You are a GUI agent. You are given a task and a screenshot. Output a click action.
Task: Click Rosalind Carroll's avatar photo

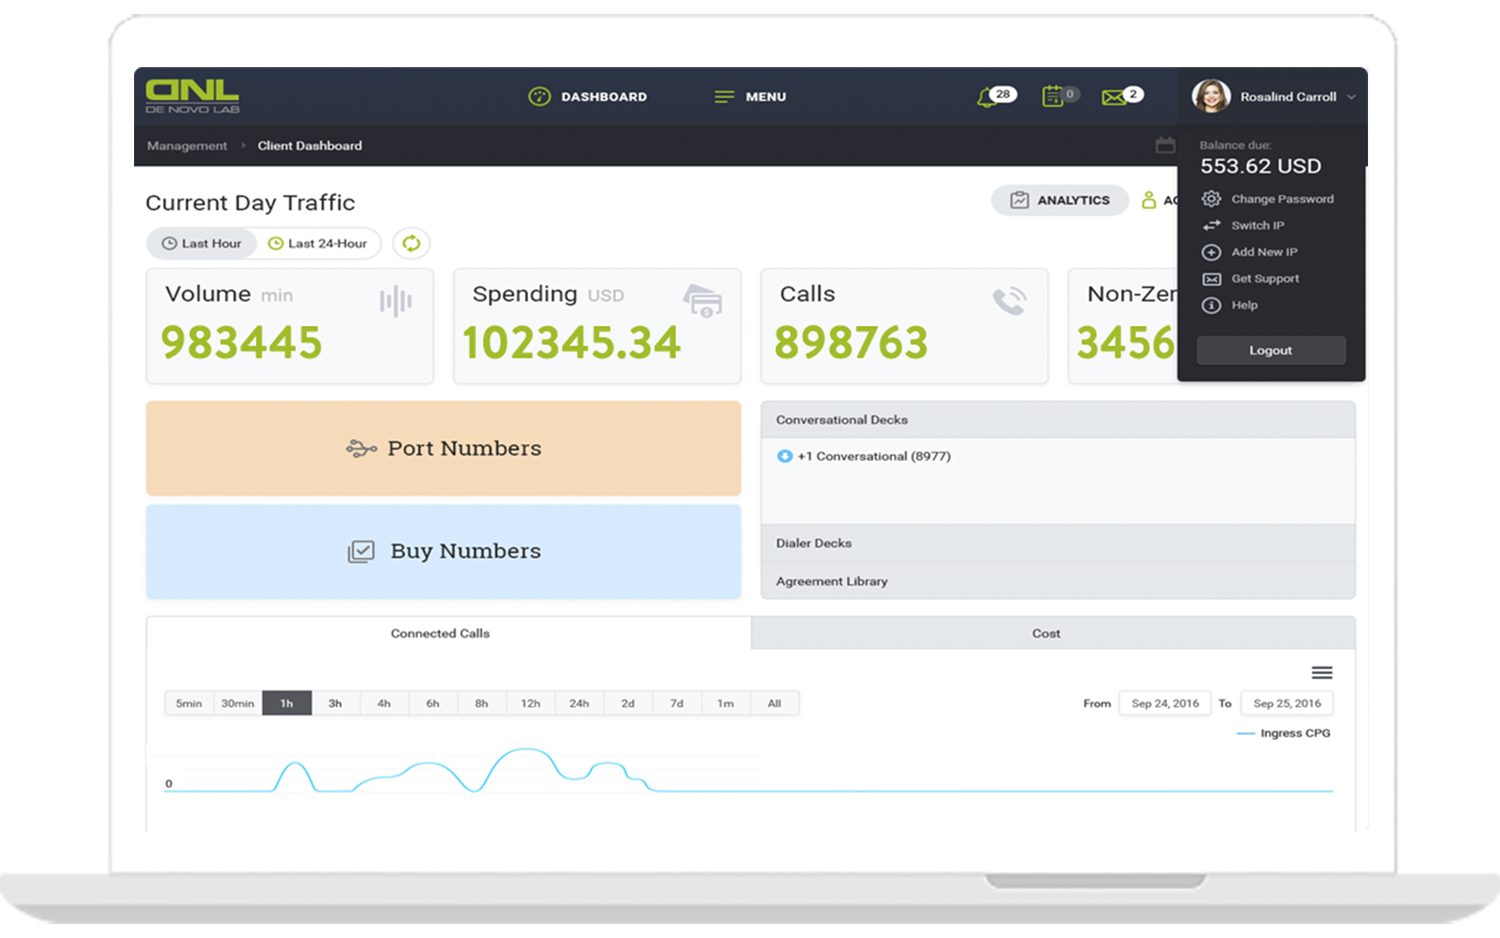1211,96
